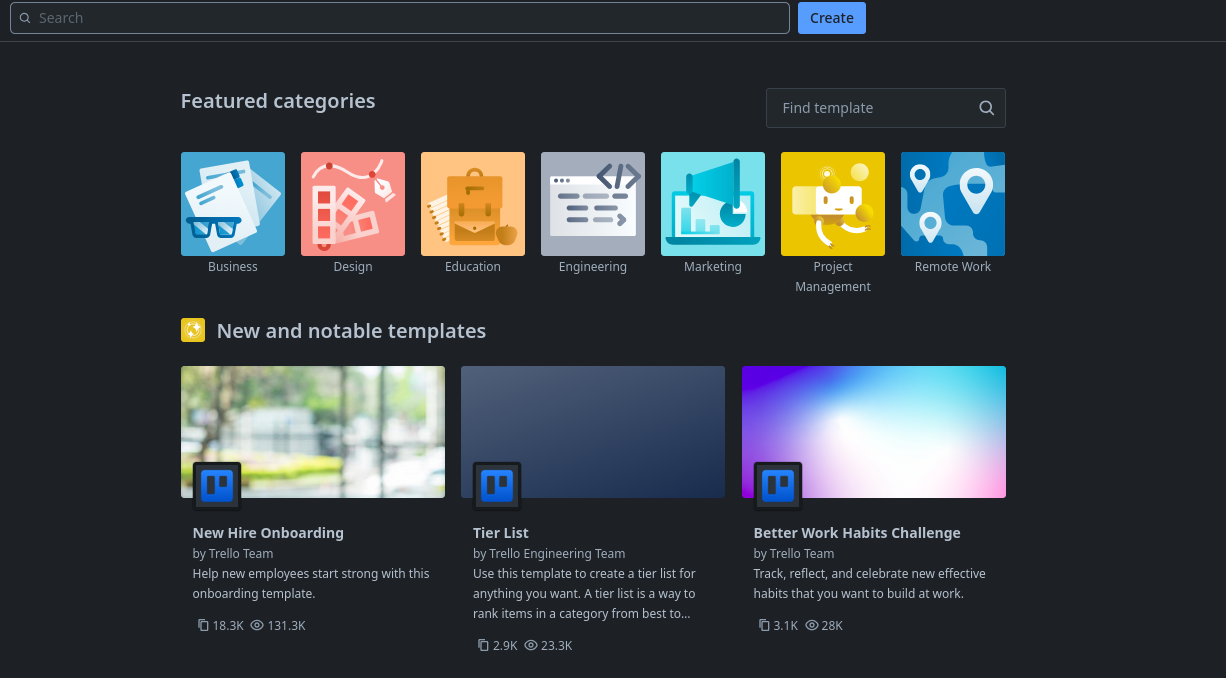Click the Trello logo on New Hire Onboarding card
Image resolution: width=1226 pixels, height=678 pixels.
[x=216, y=485]
